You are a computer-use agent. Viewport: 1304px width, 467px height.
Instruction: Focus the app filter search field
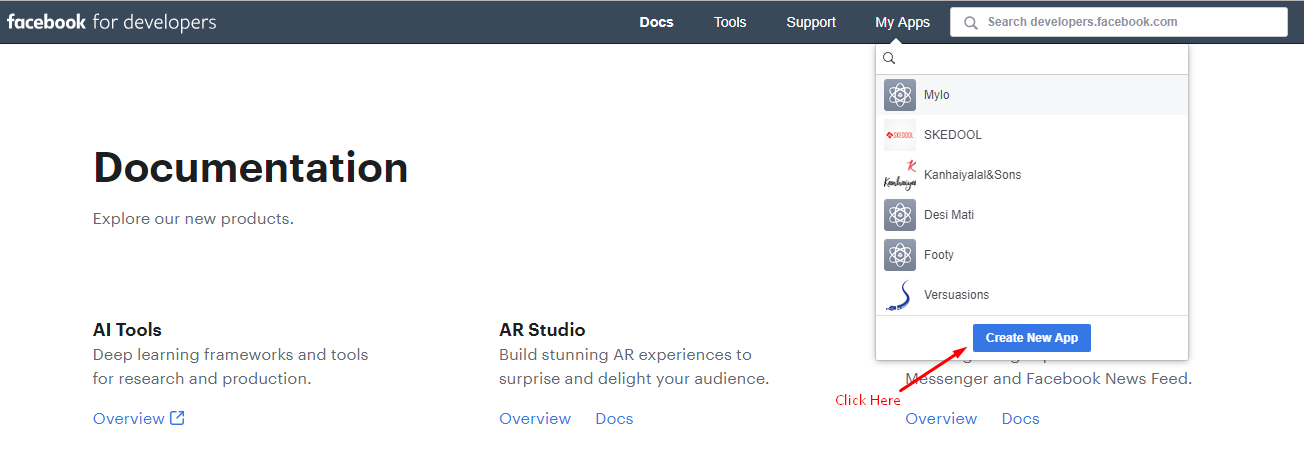click(1032, 59)
